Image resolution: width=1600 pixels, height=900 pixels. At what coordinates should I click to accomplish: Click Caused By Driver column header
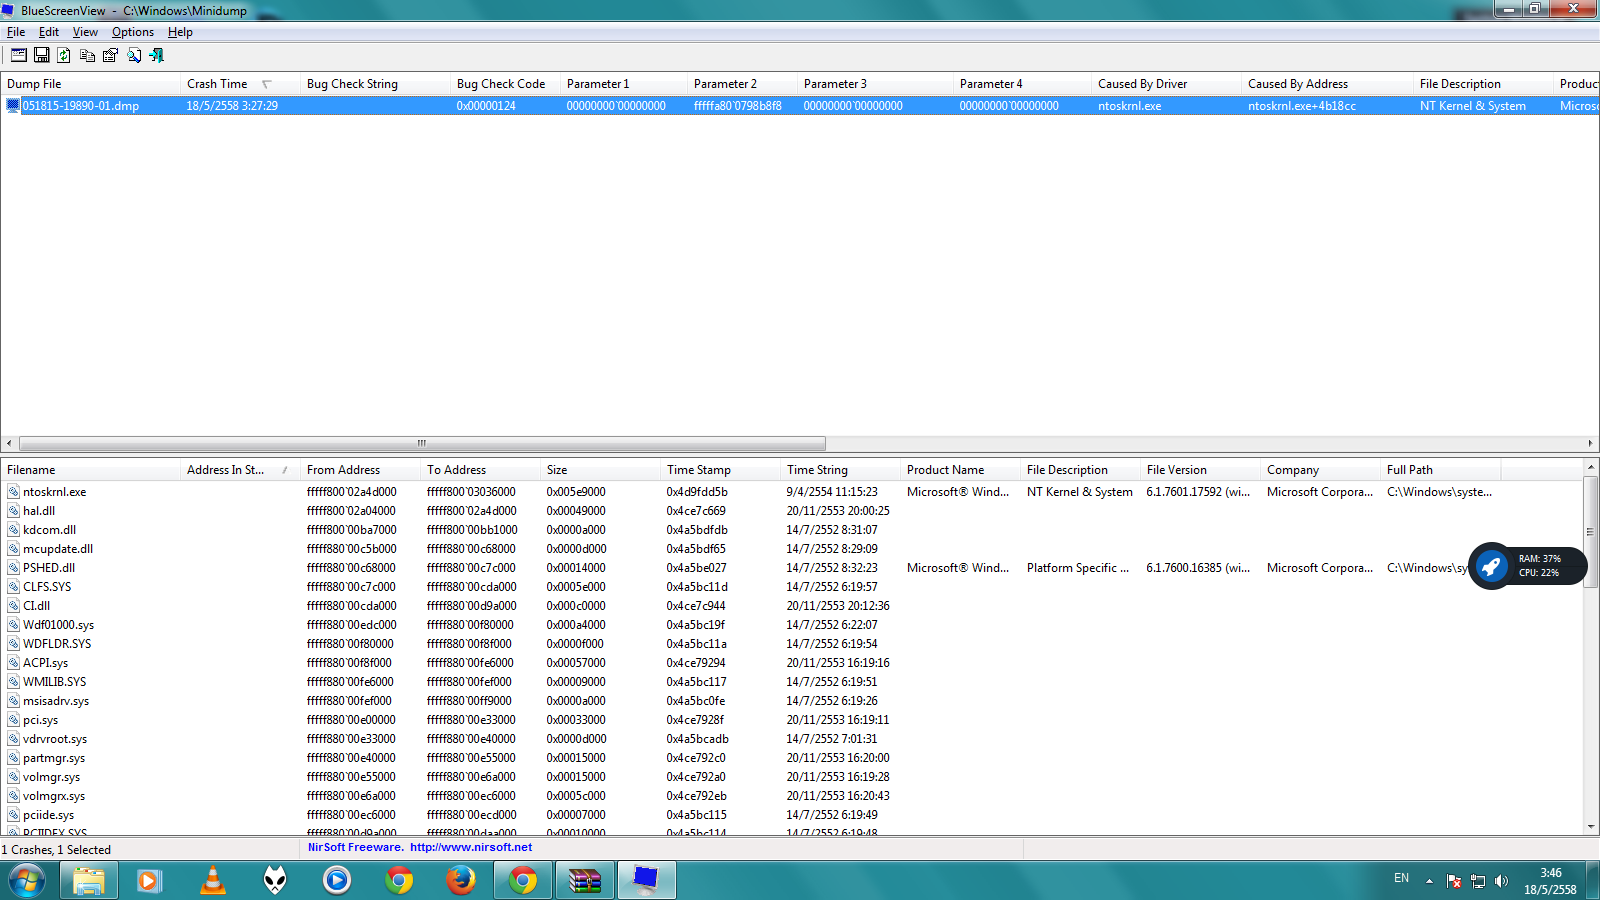pos(1166,84)
